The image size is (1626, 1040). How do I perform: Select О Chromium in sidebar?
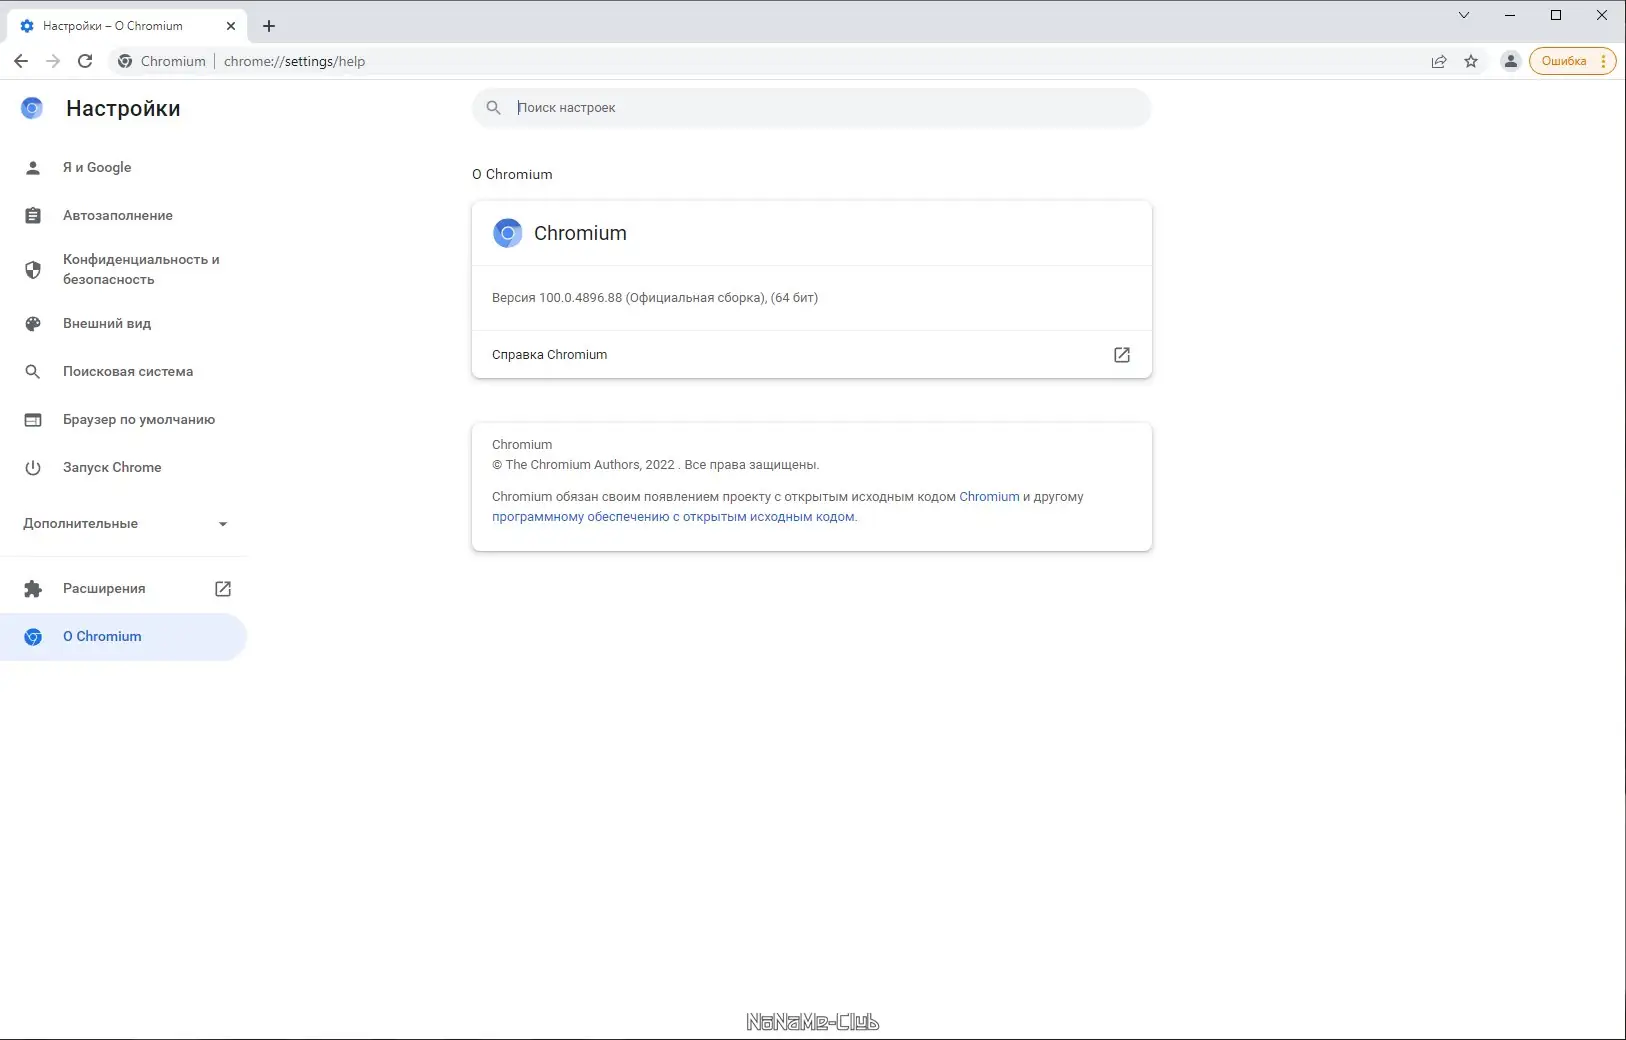point(123,637)
